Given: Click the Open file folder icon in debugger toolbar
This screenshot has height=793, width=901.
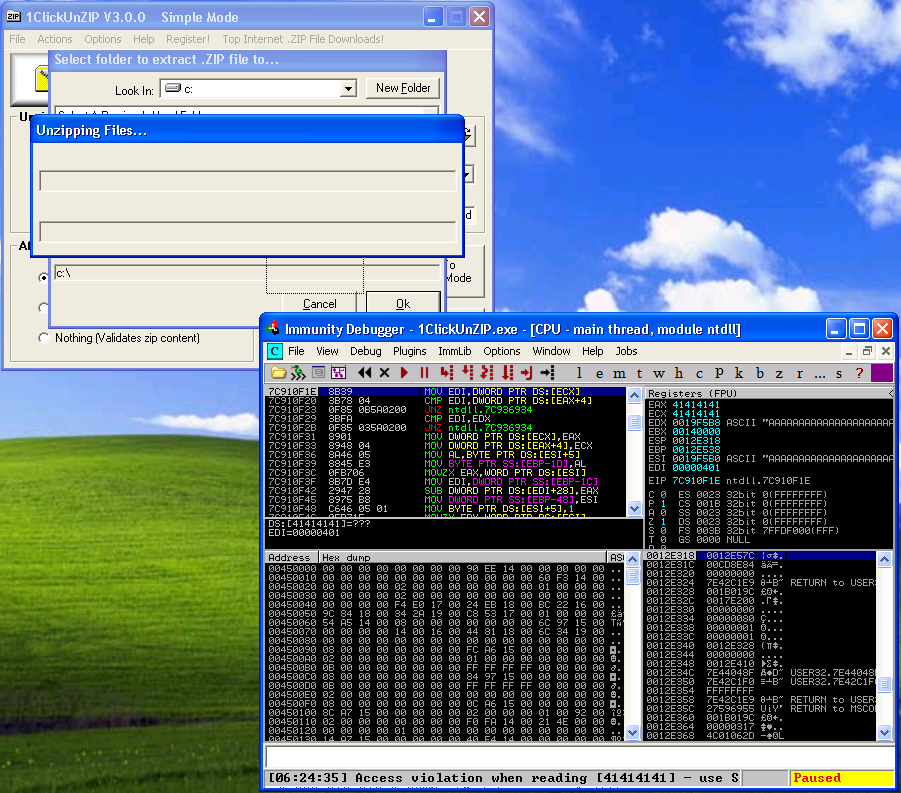Looking at the screenshot, I should (x=278, y=373).
